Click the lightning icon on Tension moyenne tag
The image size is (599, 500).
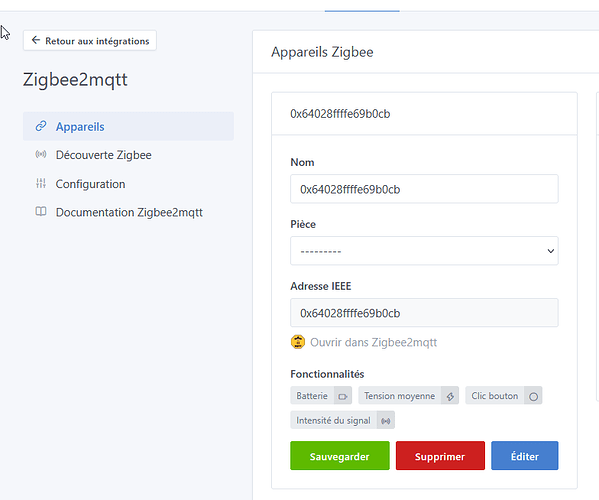(x=450, y=396)
